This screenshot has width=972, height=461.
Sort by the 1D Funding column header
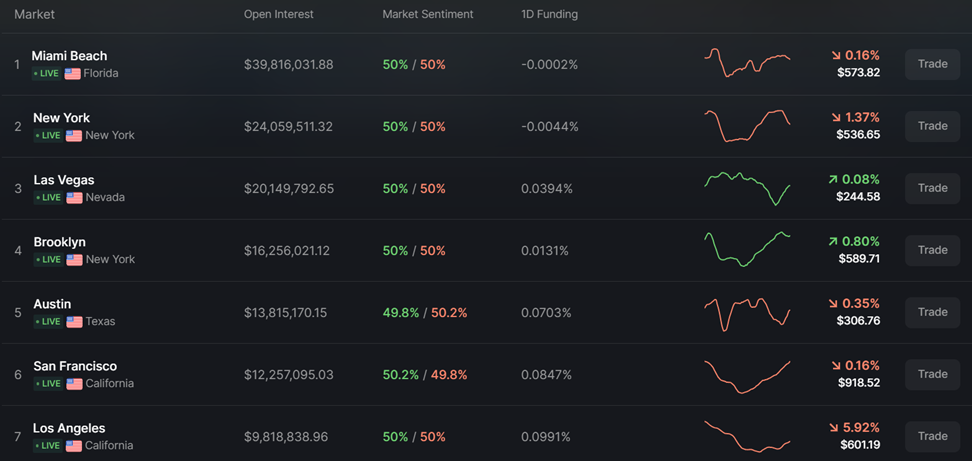pos(549,15)
